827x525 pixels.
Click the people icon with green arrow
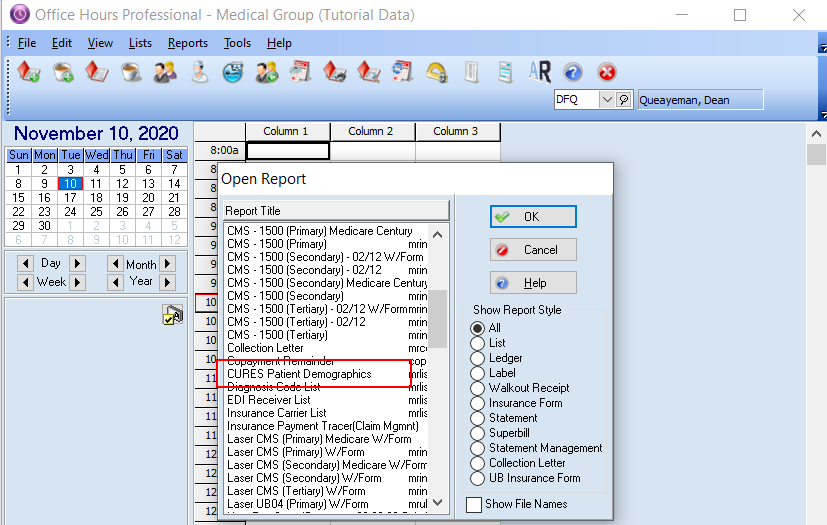(x=266, y=72)
